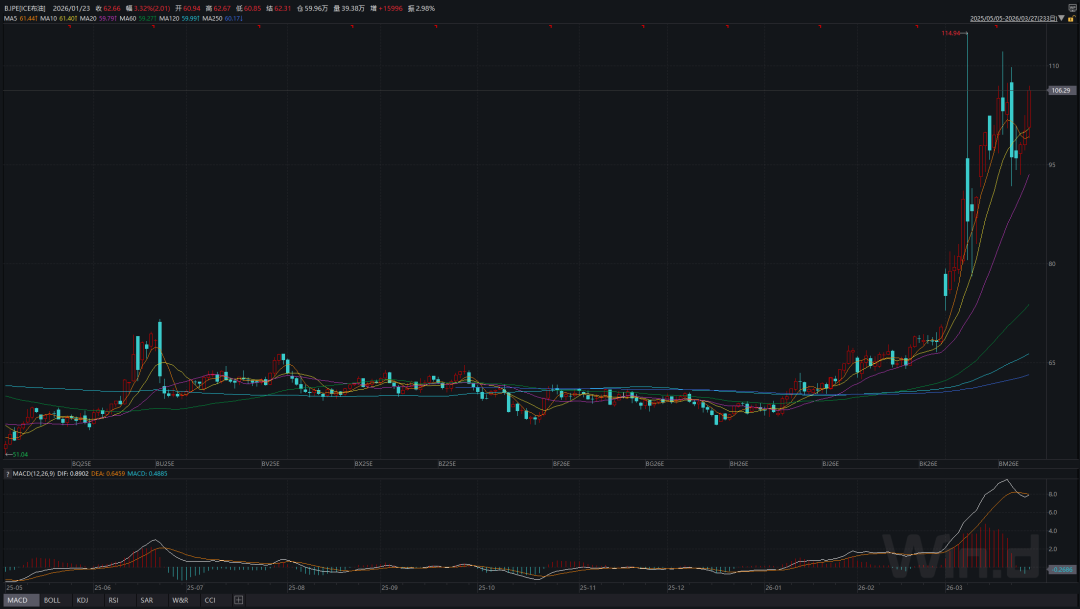This screenshot has height=609, width=1080.
Task: Click the MACD help question mark icon
Action: click(6, 473)
